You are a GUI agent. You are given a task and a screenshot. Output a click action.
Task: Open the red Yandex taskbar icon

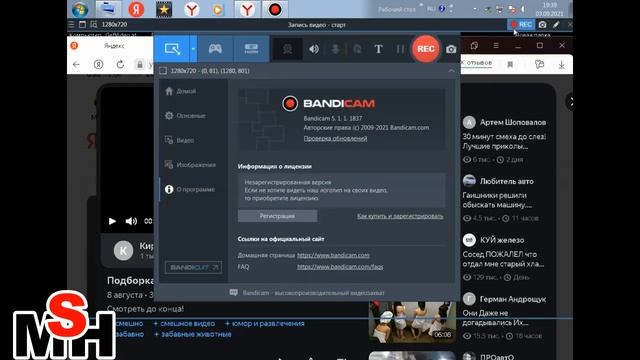[x=136, y=9]
